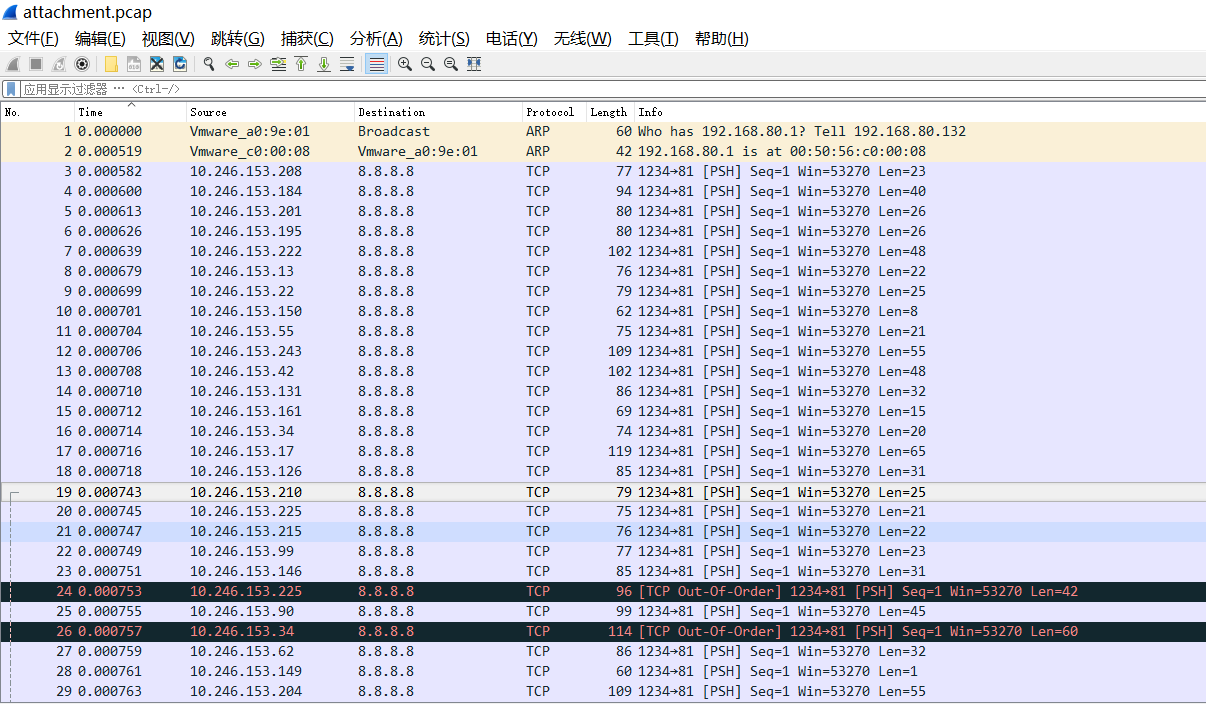Open the display filter bookmark dropdown
Screen dimensions: 1206x704
(11, 89)
